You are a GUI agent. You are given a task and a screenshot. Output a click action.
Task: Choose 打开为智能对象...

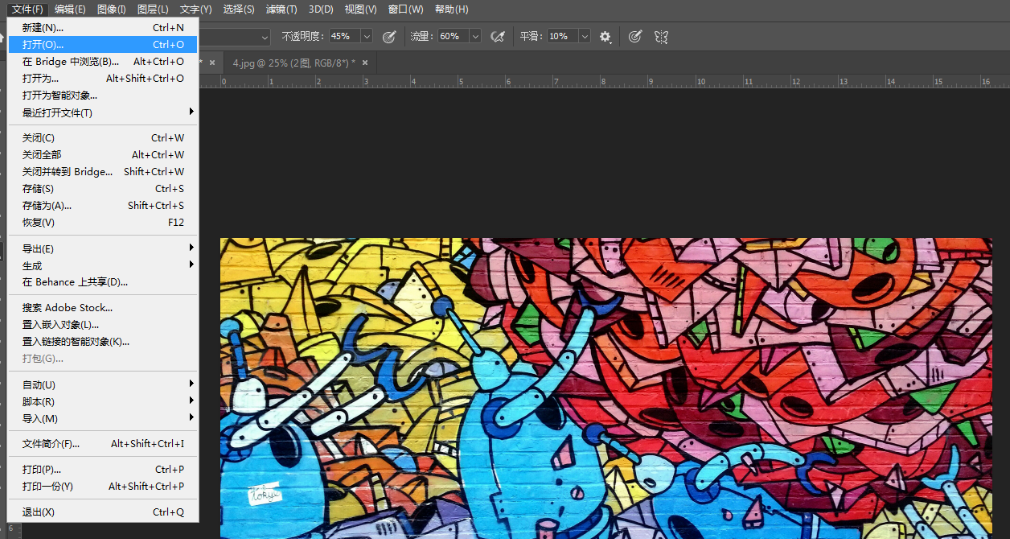pos(102,95)
